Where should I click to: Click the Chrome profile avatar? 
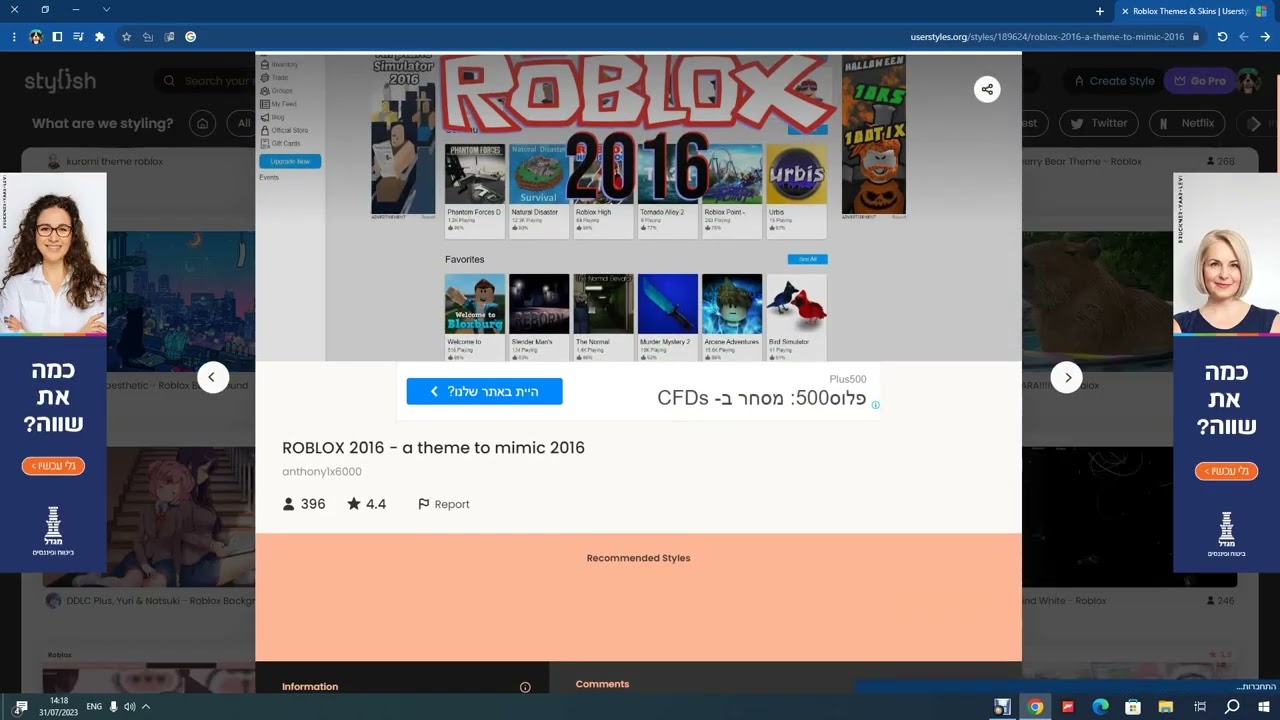(36, 37)
